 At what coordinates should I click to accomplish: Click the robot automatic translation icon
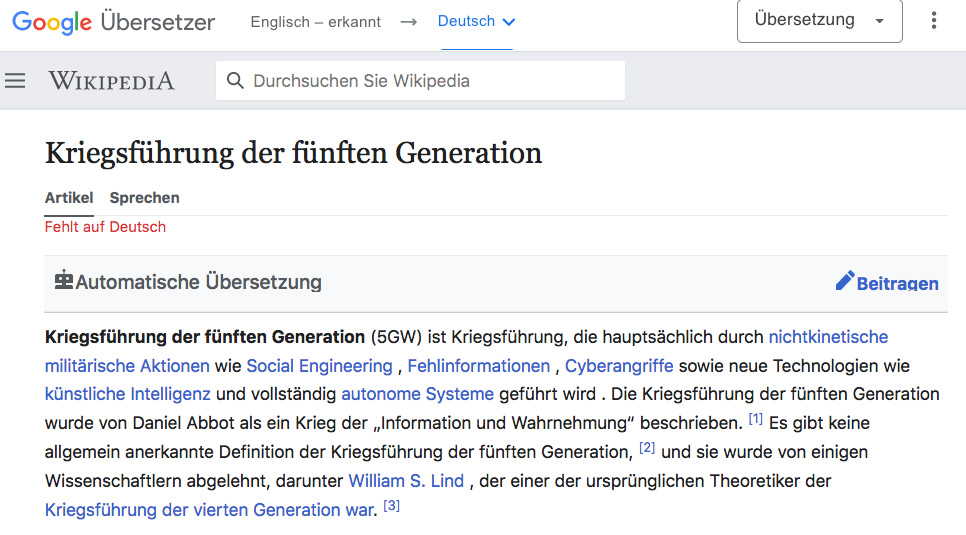[x=64, y=281]
